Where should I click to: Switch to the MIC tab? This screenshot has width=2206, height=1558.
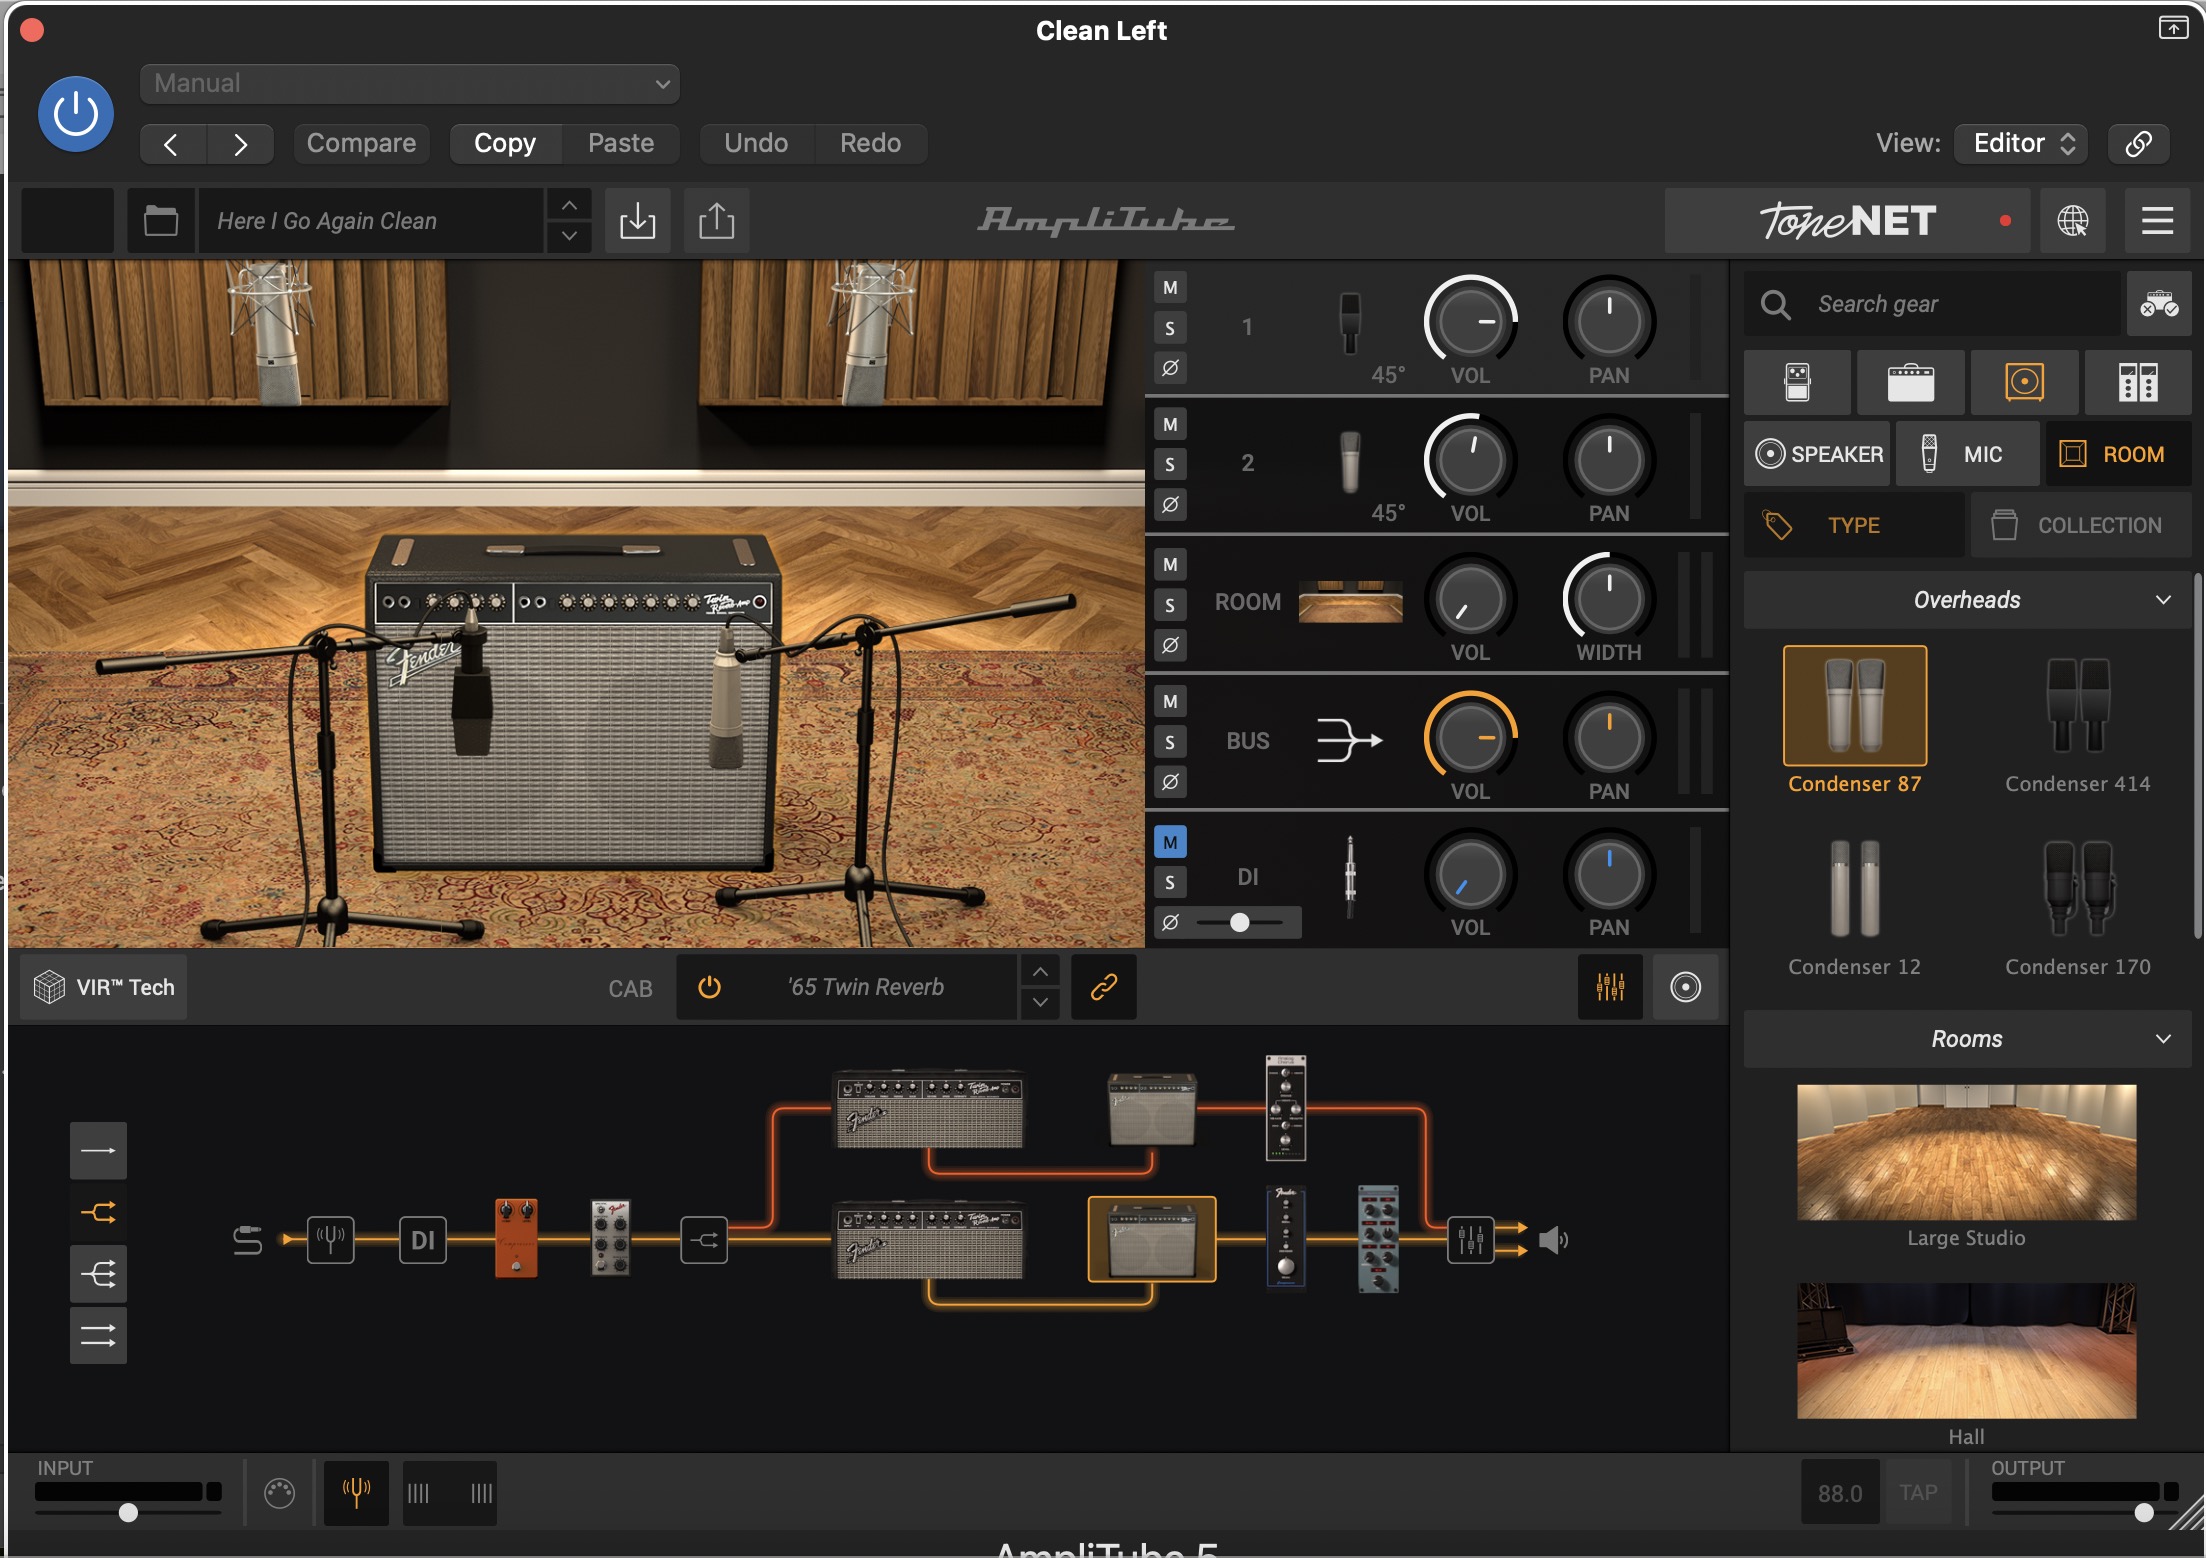pyautogui.click(x=1966, y=454)
